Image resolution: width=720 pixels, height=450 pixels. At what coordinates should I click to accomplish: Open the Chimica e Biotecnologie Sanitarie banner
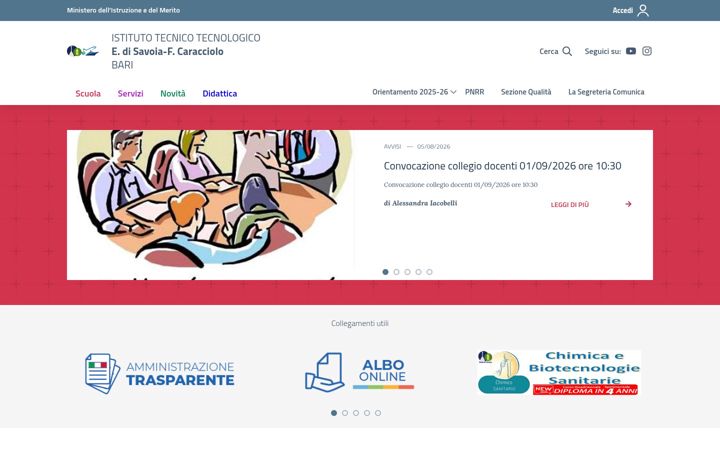559,372
